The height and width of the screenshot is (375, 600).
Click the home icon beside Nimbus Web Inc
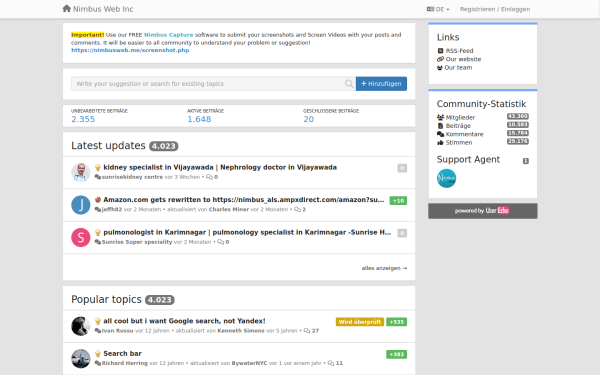(x=67, y=8)
